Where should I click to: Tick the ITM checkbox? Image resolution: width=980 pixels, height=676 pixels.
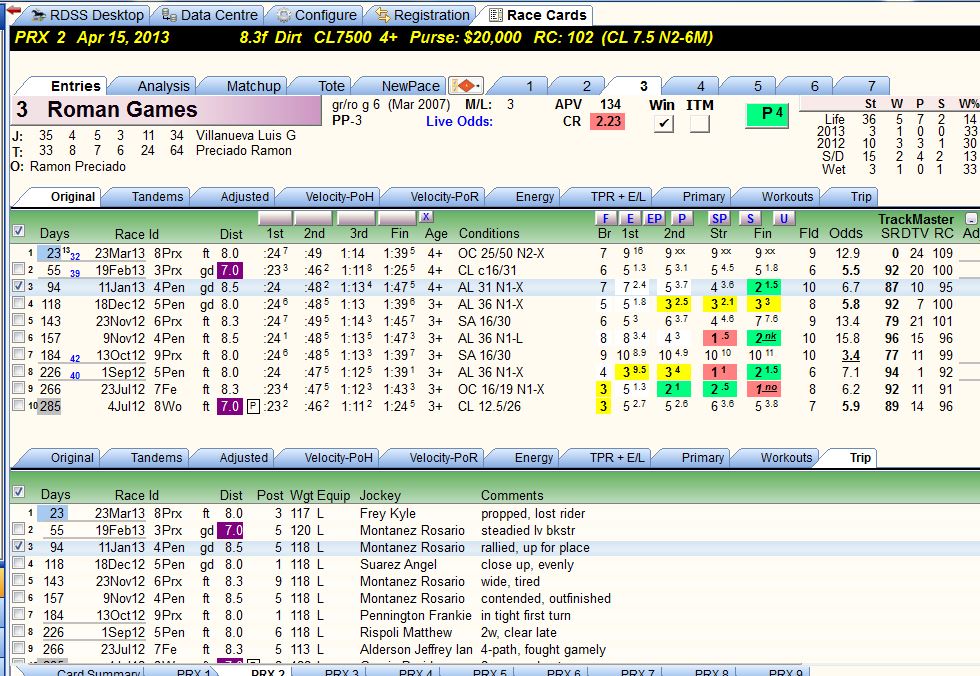click(x=699, y=124)
